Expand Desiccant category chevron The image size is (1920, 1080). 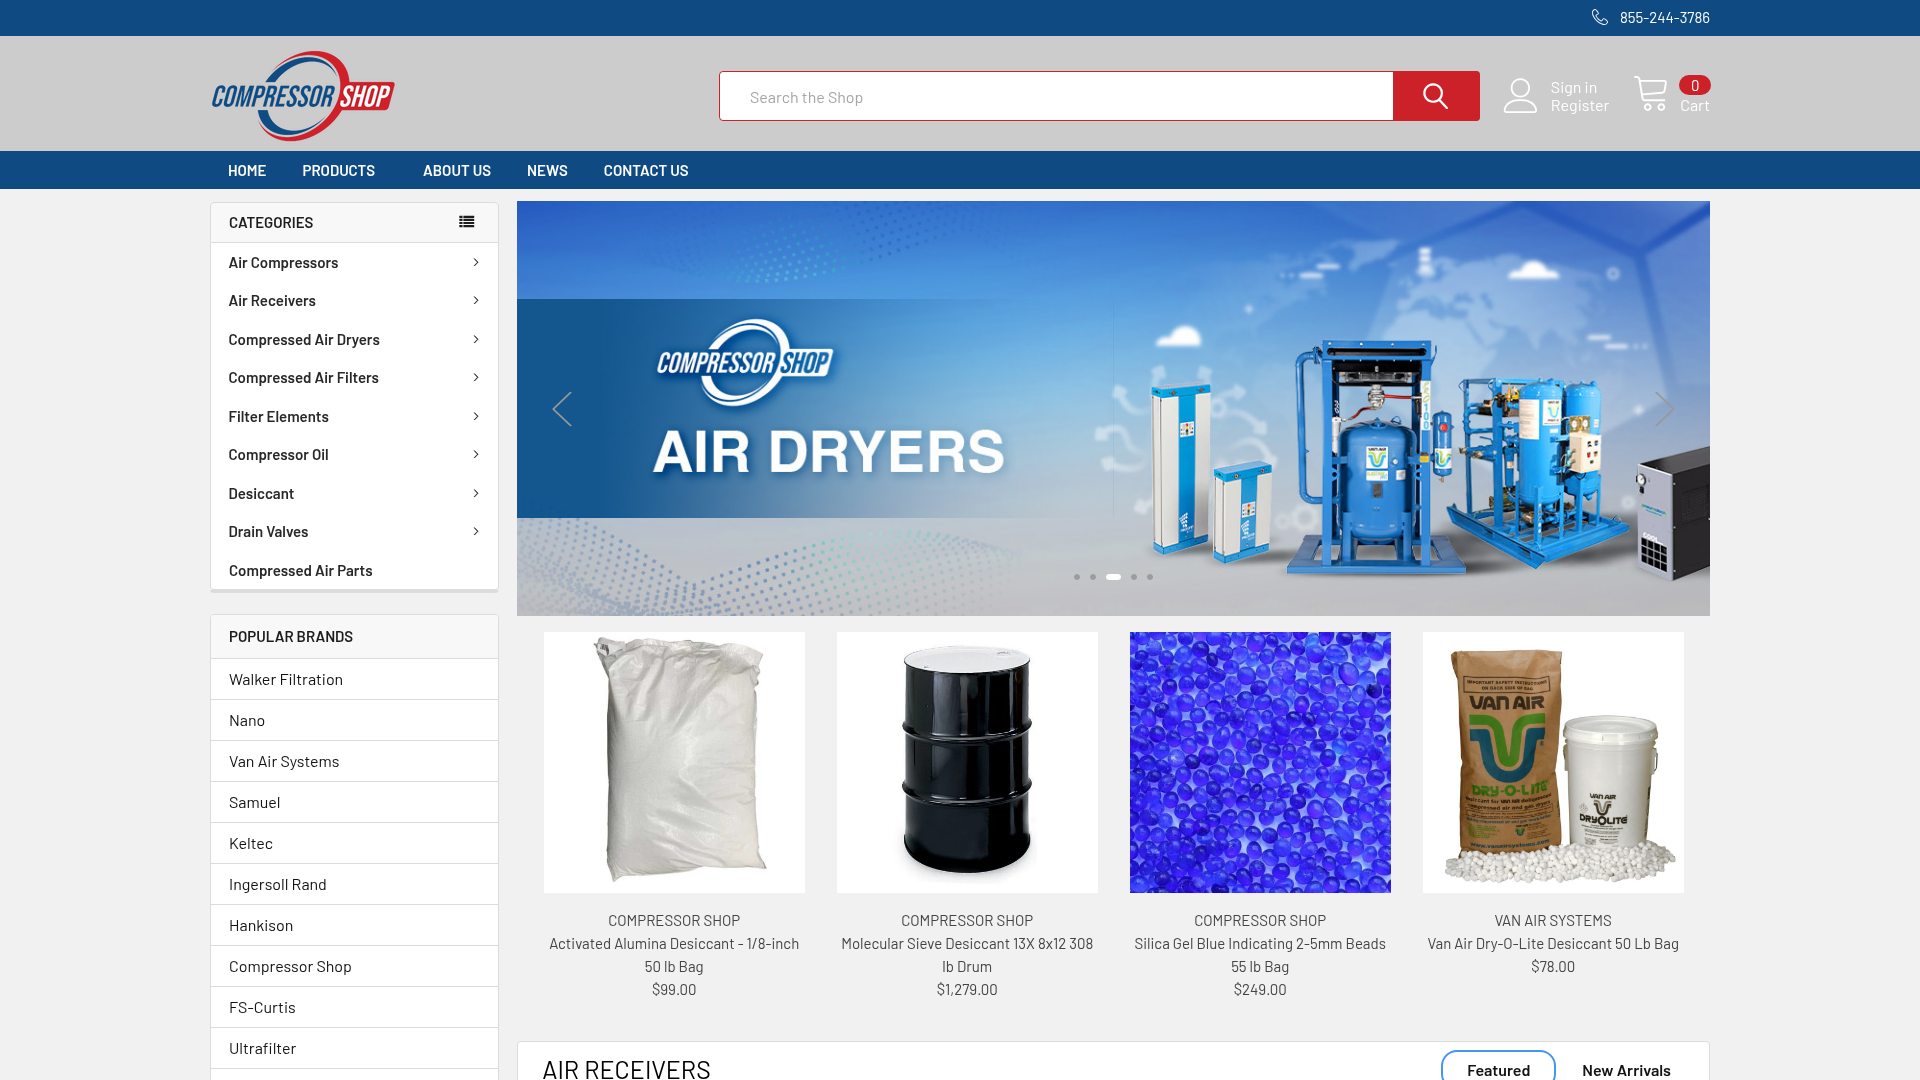[476, 494]
